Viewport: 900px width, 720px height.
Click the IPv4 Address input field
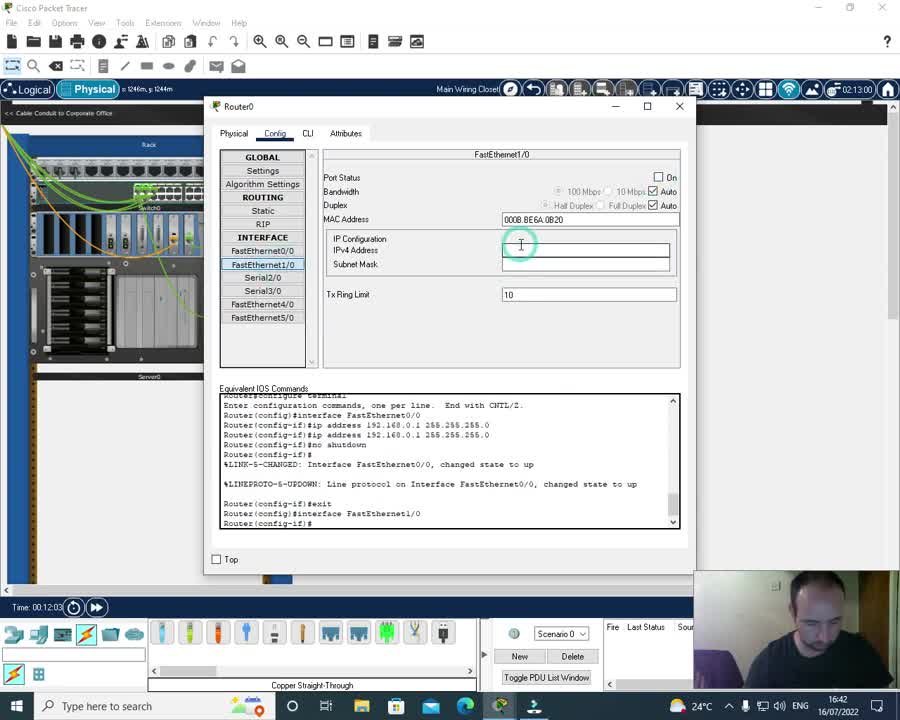(x=585, y=250)
